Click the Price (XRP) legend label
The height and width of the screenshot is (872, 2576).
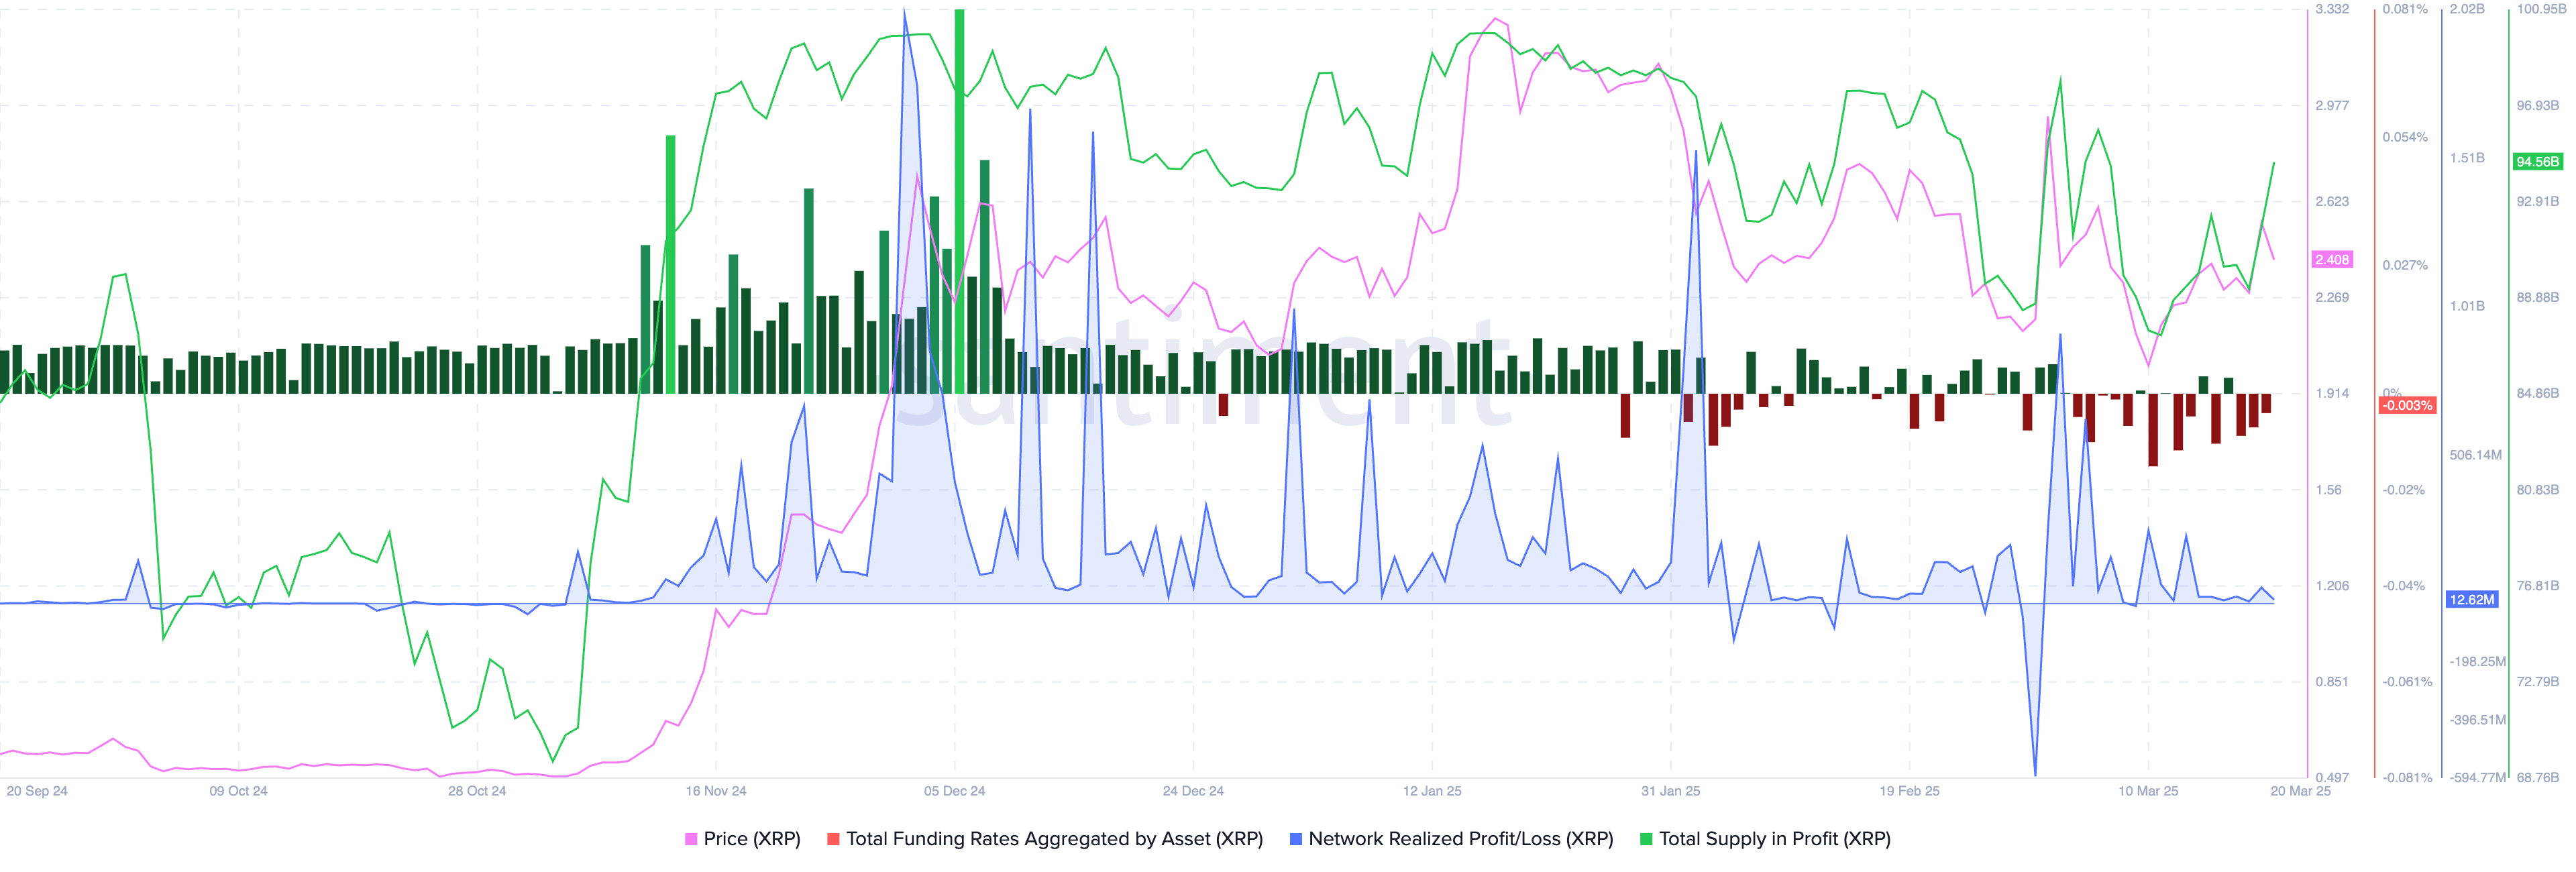(x=751, y=839)
